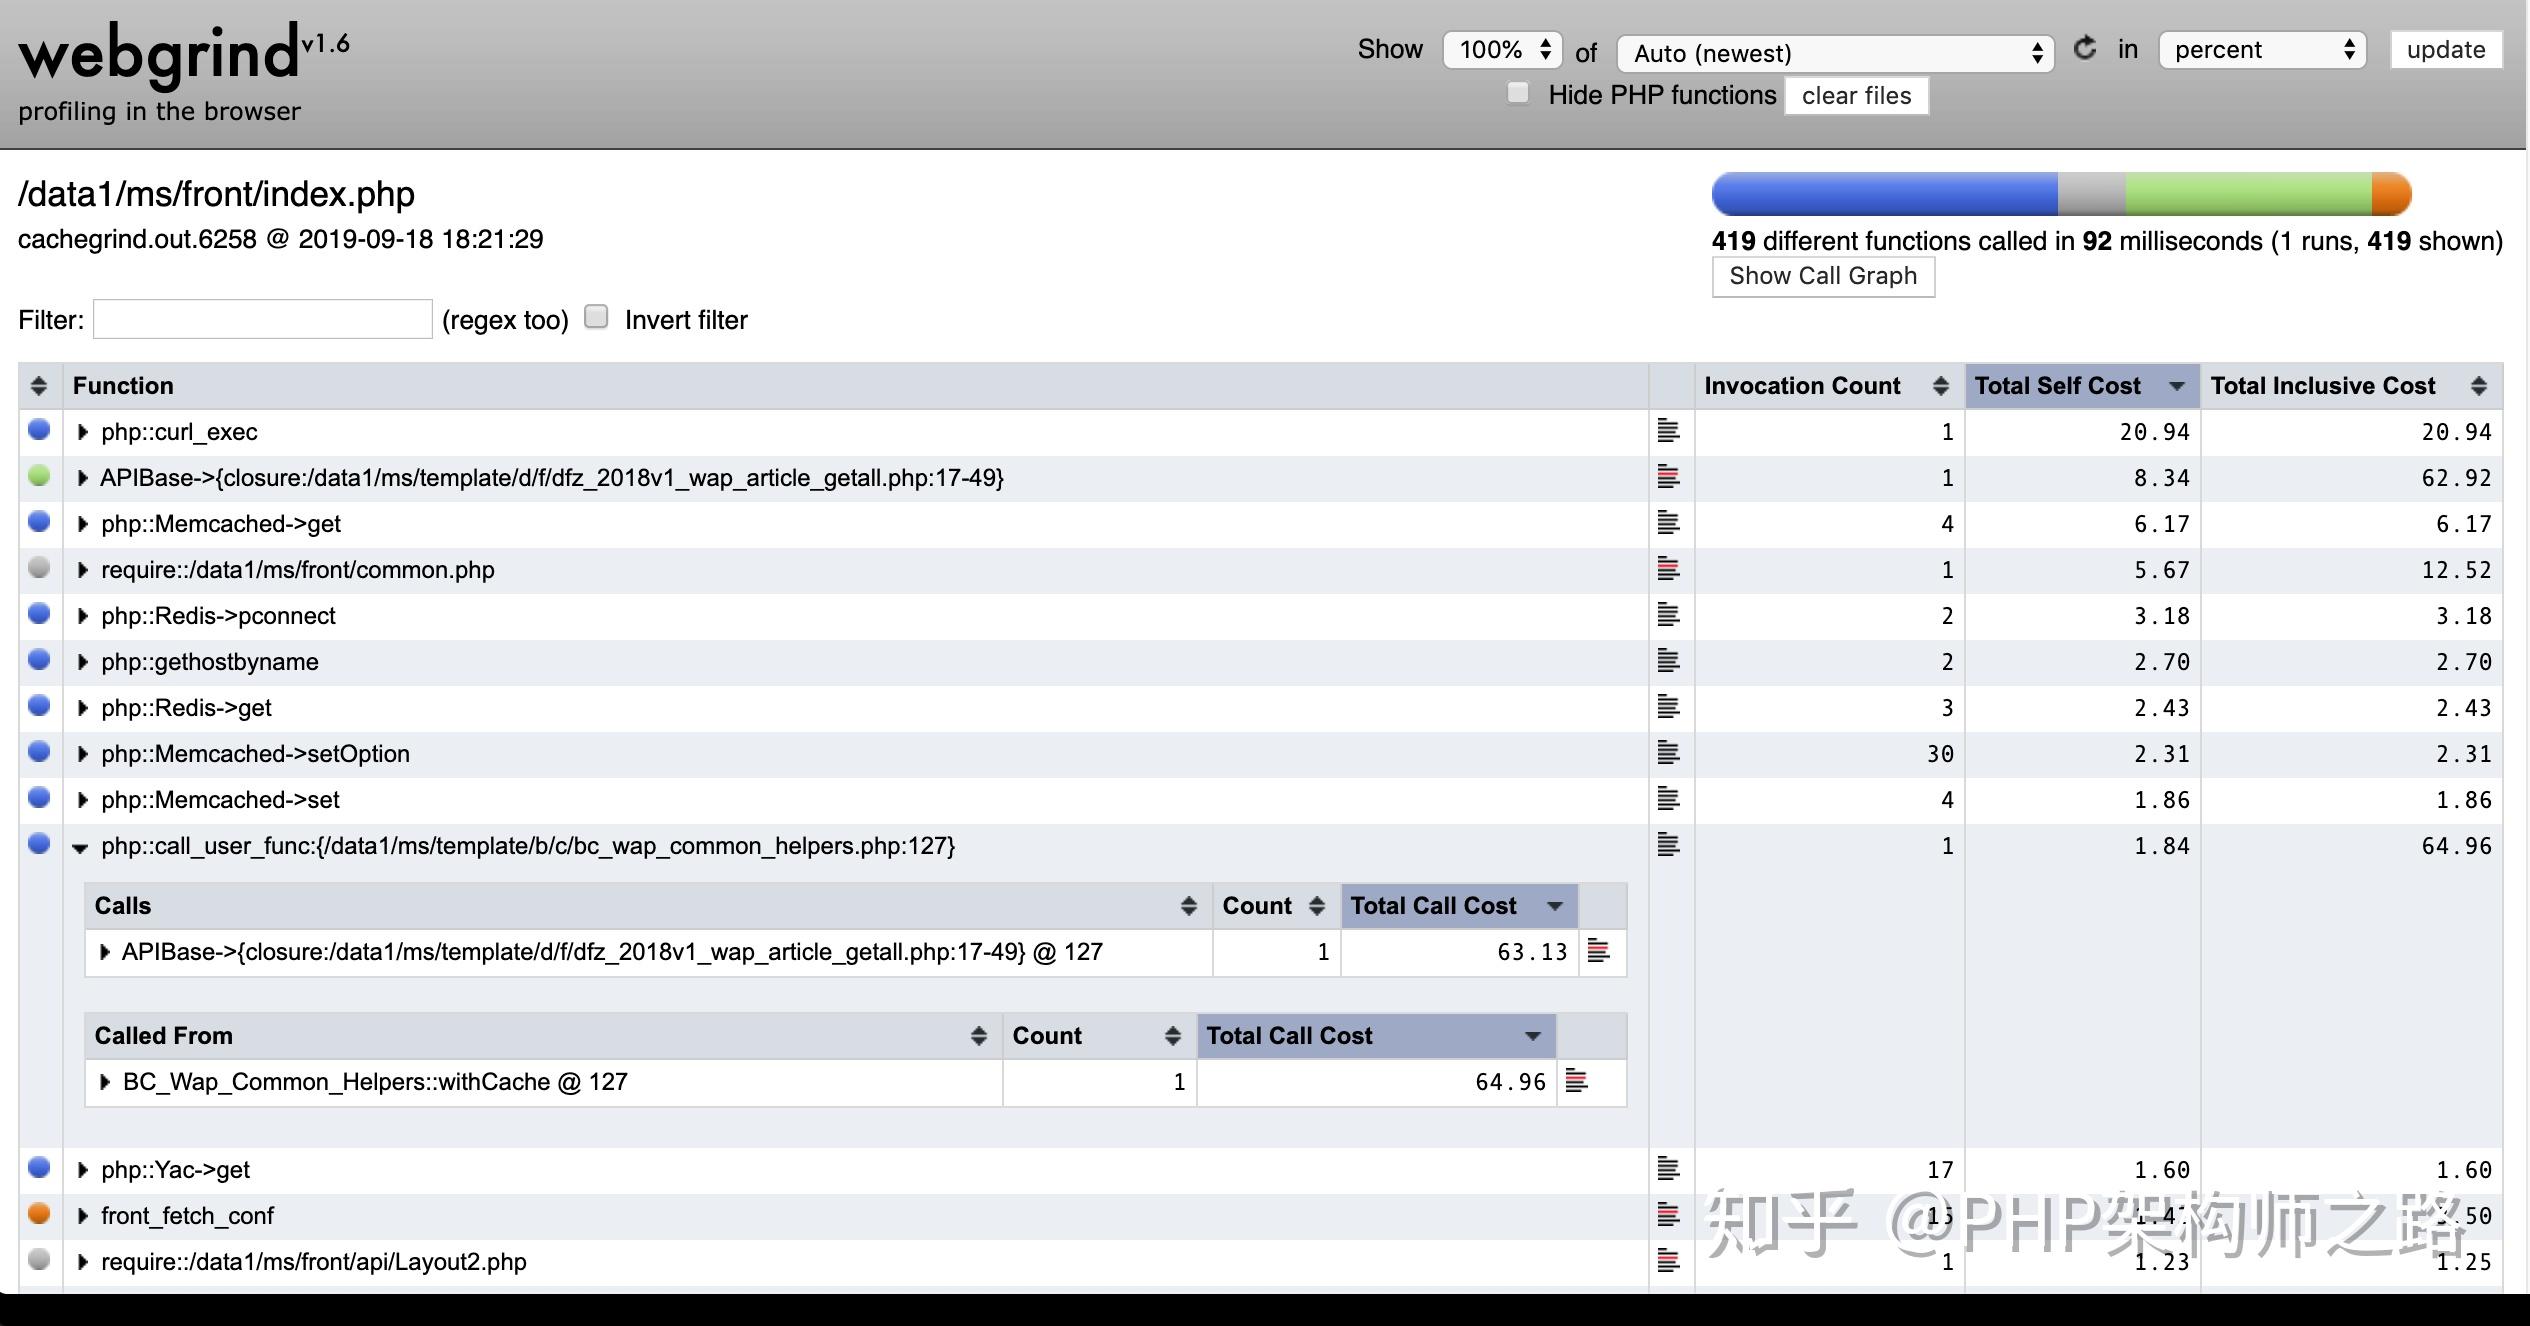The width and height of the screenshot is (2530, 1326).
Task: Open source file icon for php::curl_exec row
Action: [x=1668, y=431]
